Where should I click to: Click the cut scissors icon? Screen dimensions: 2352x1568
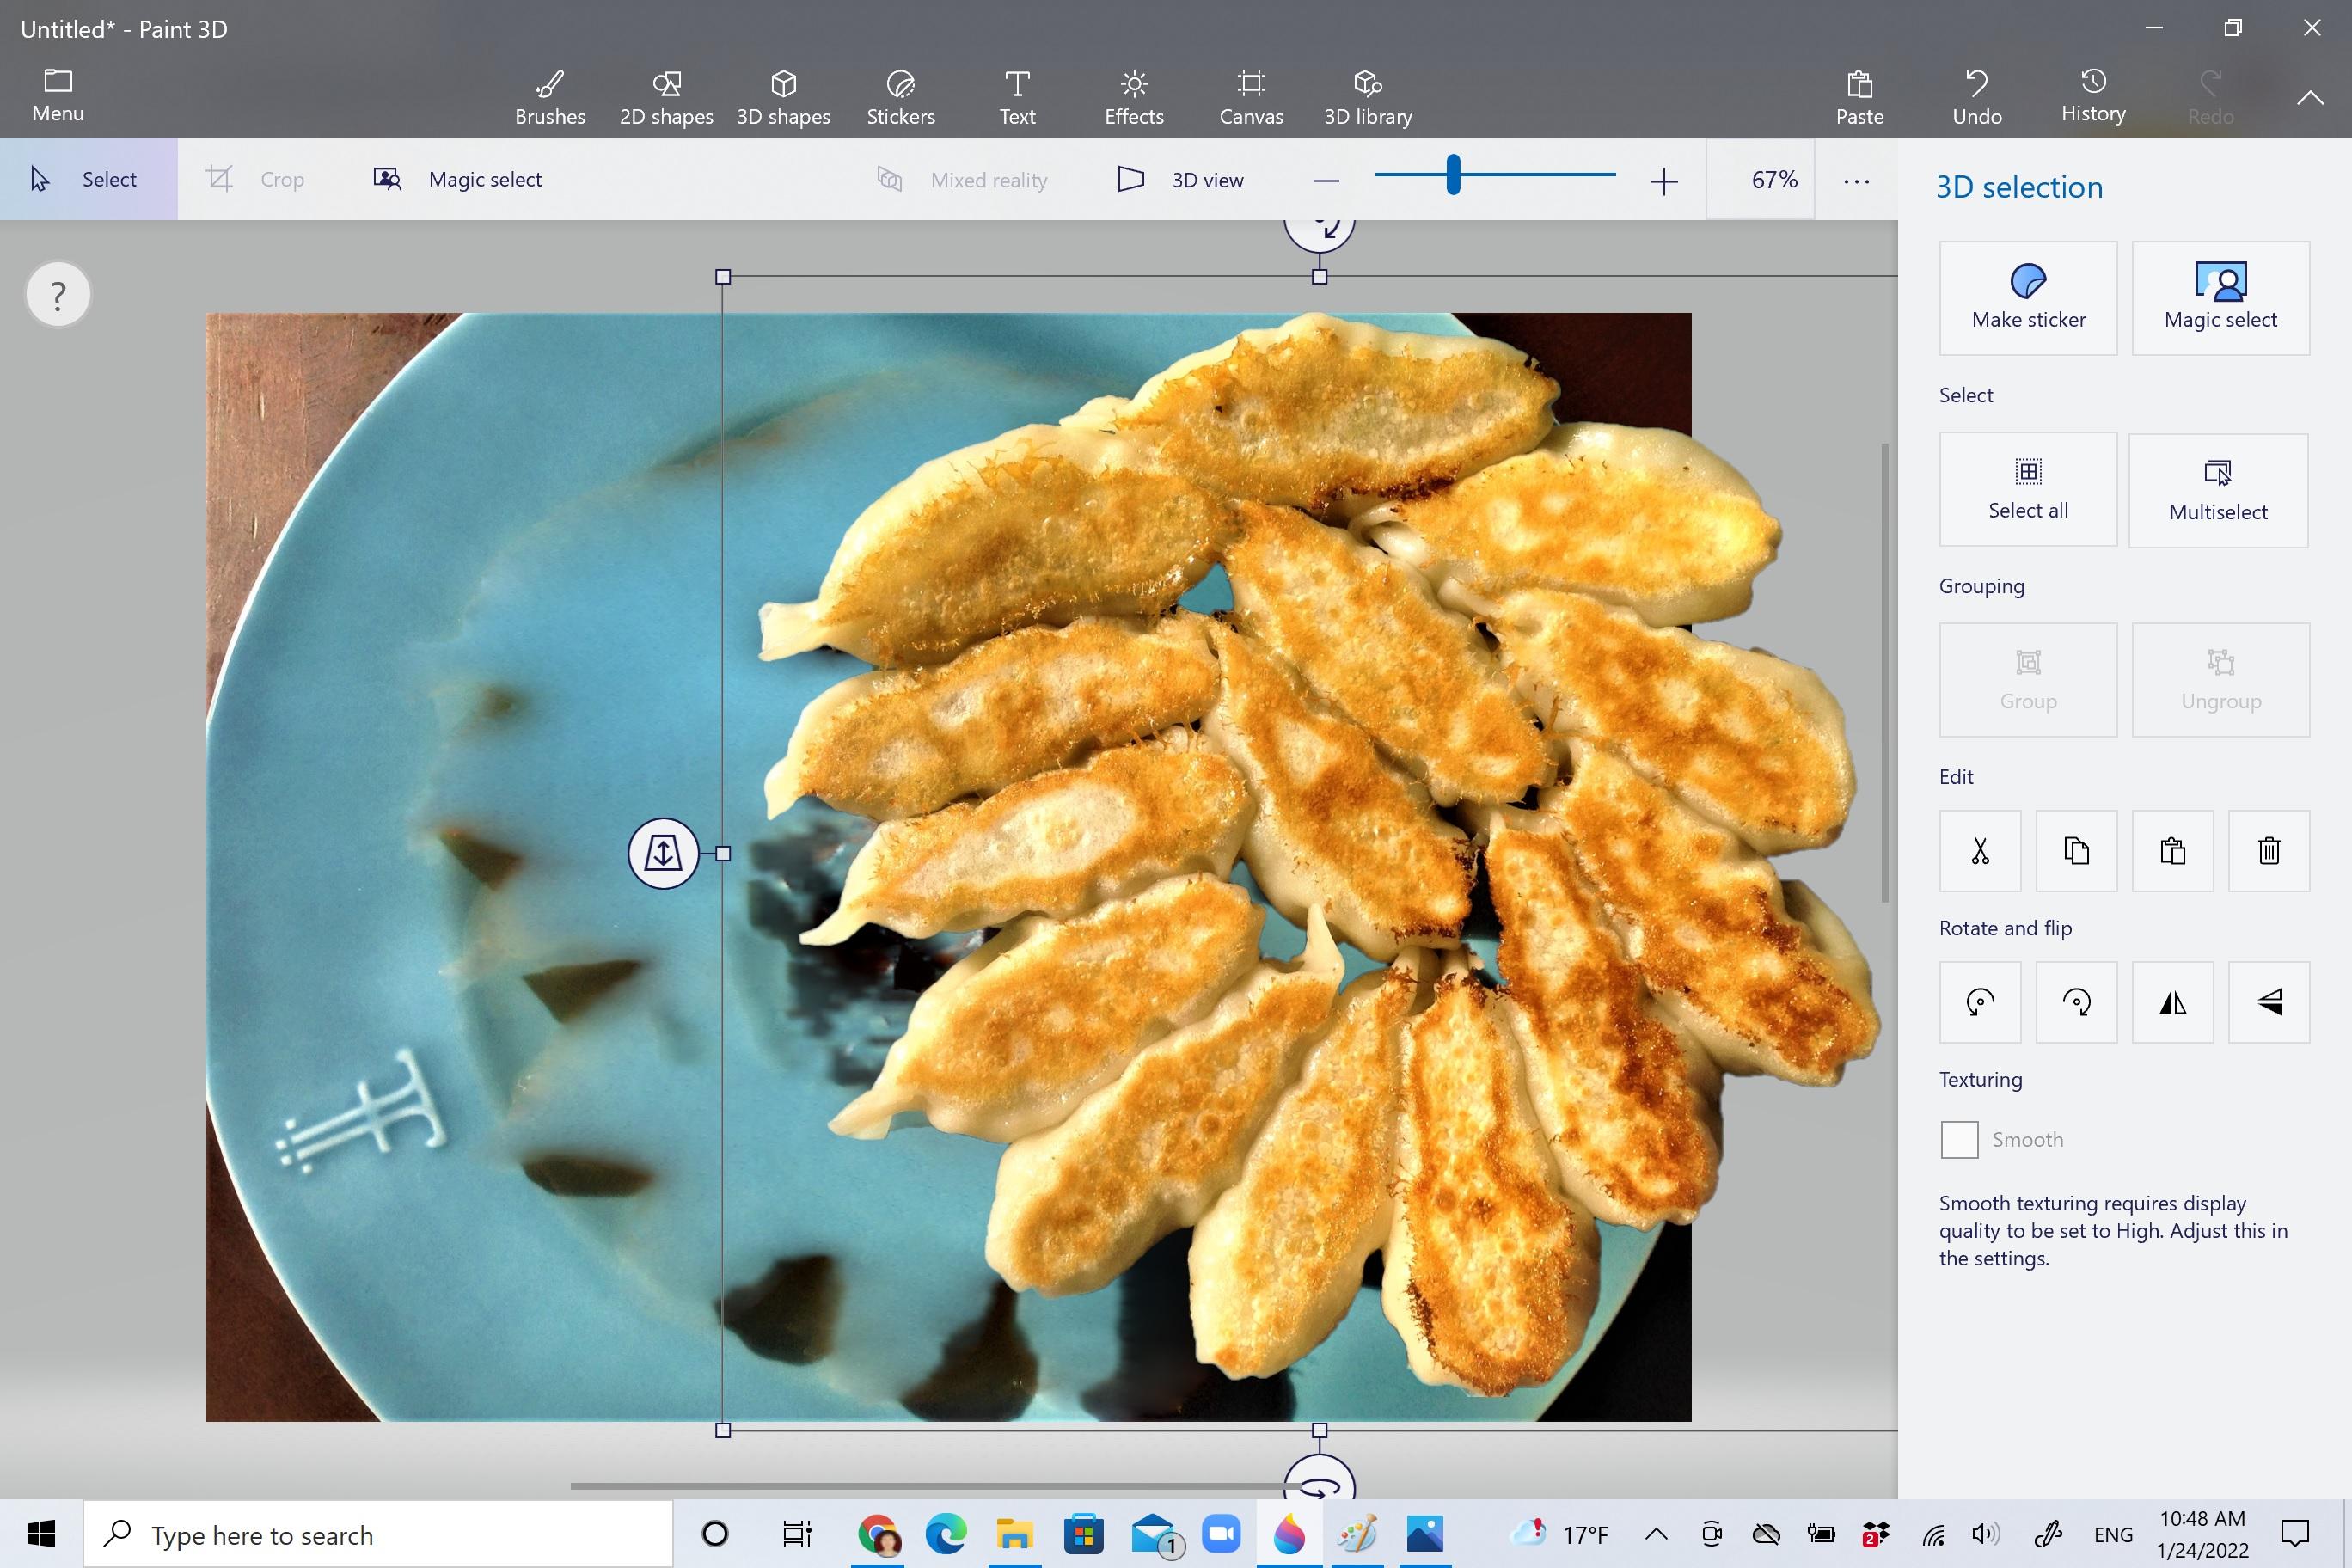click(1979, 851)
